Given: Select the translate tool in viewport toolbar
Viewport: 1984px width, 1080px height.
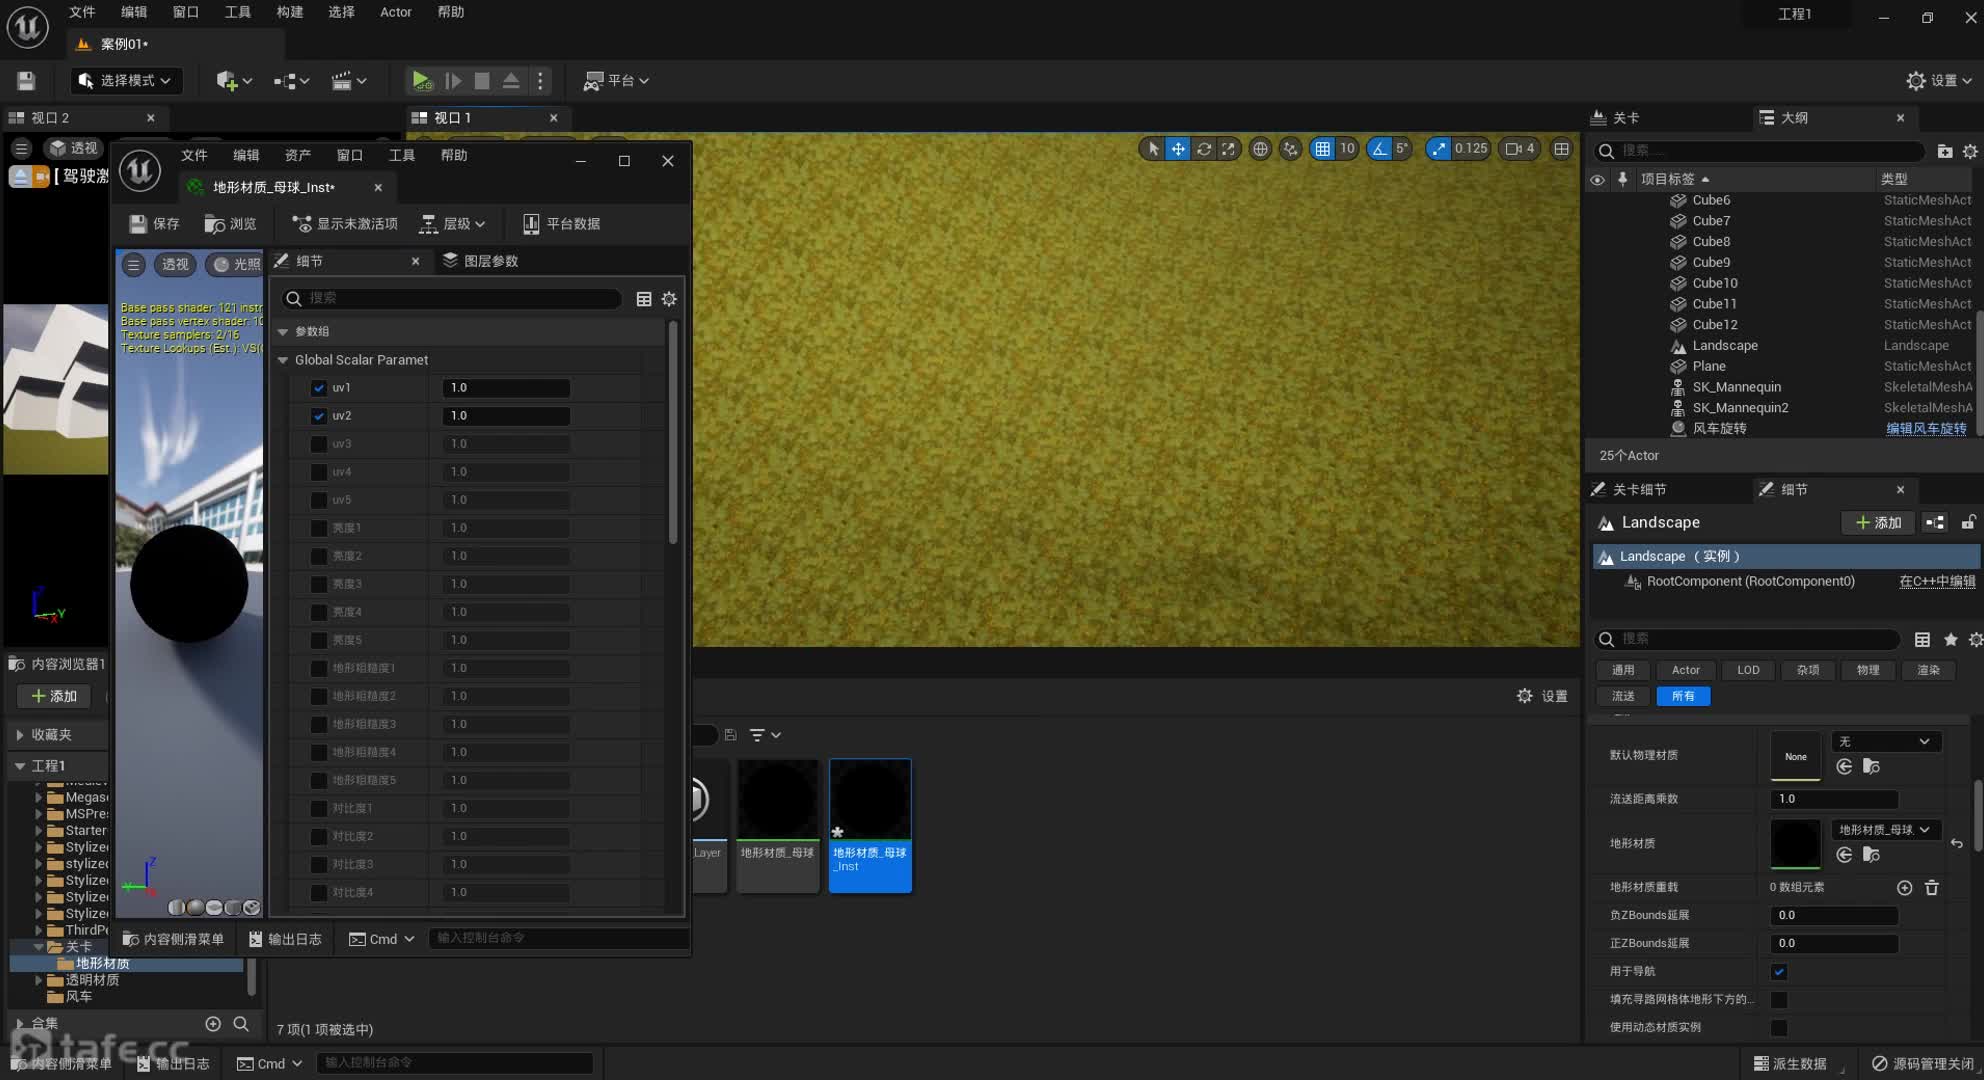Looking at the screenshot, I should [x=1178, y=149].
